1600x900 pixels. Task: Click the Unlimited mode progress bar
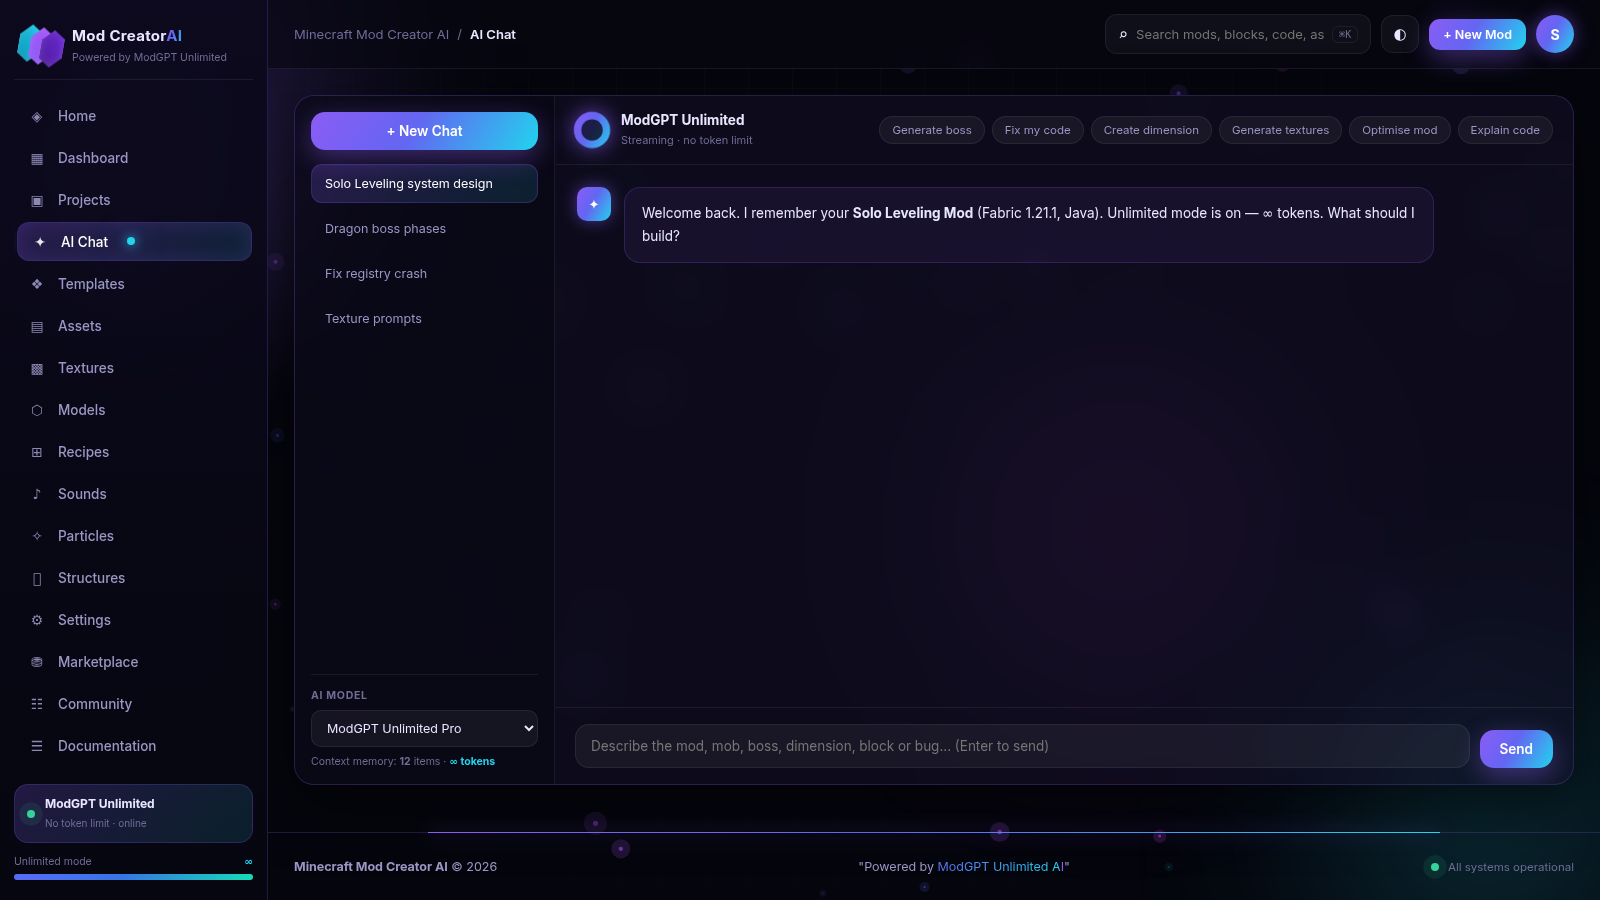(133, 877)
